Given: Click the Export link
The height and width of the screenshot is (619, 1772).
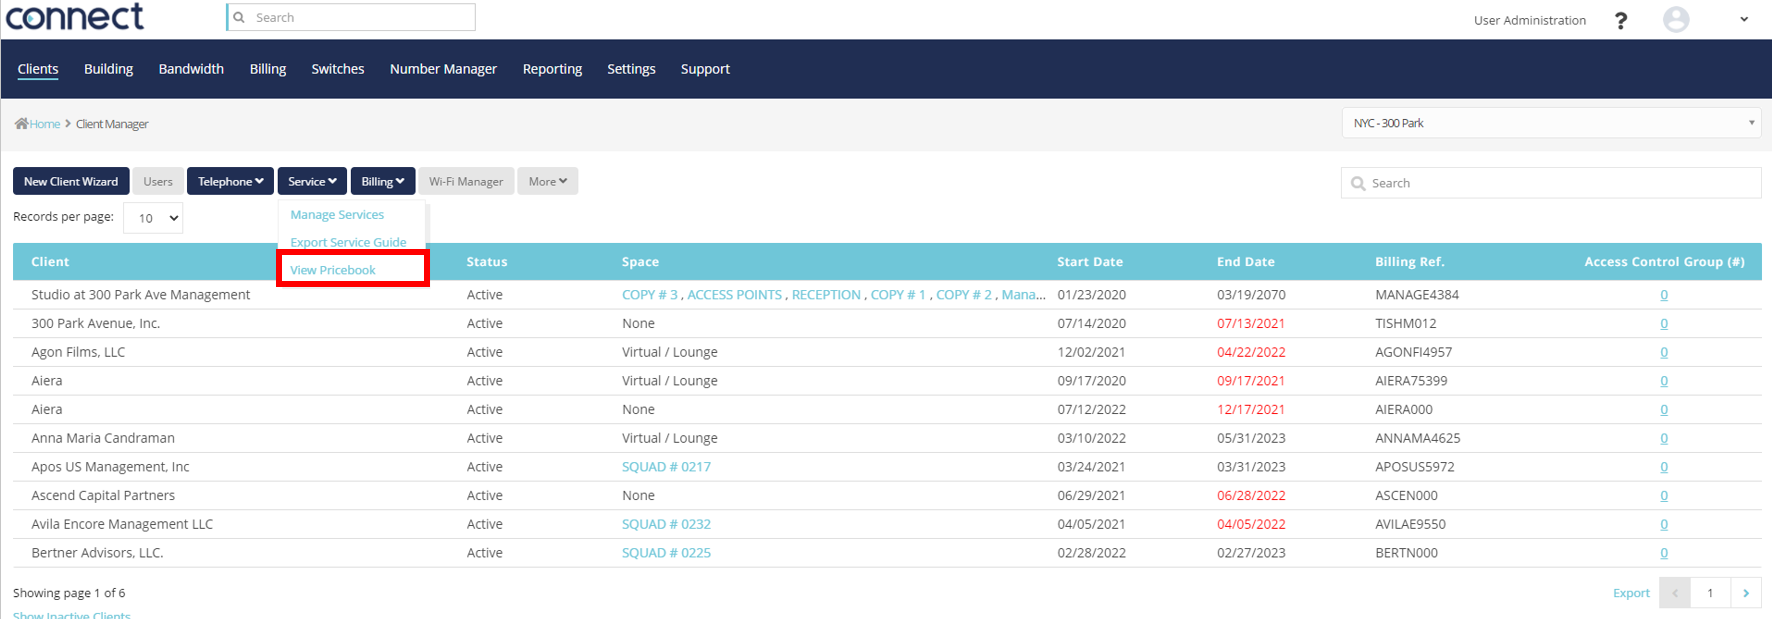Looking at the screenshot, I should (1631, 593).
